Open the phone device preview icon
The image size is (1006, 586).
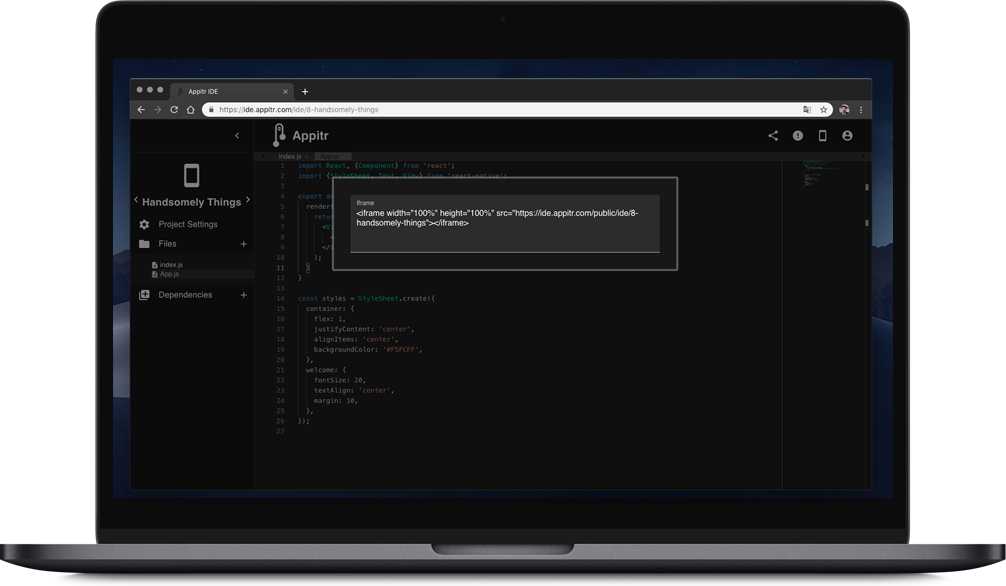pos(823,135)
